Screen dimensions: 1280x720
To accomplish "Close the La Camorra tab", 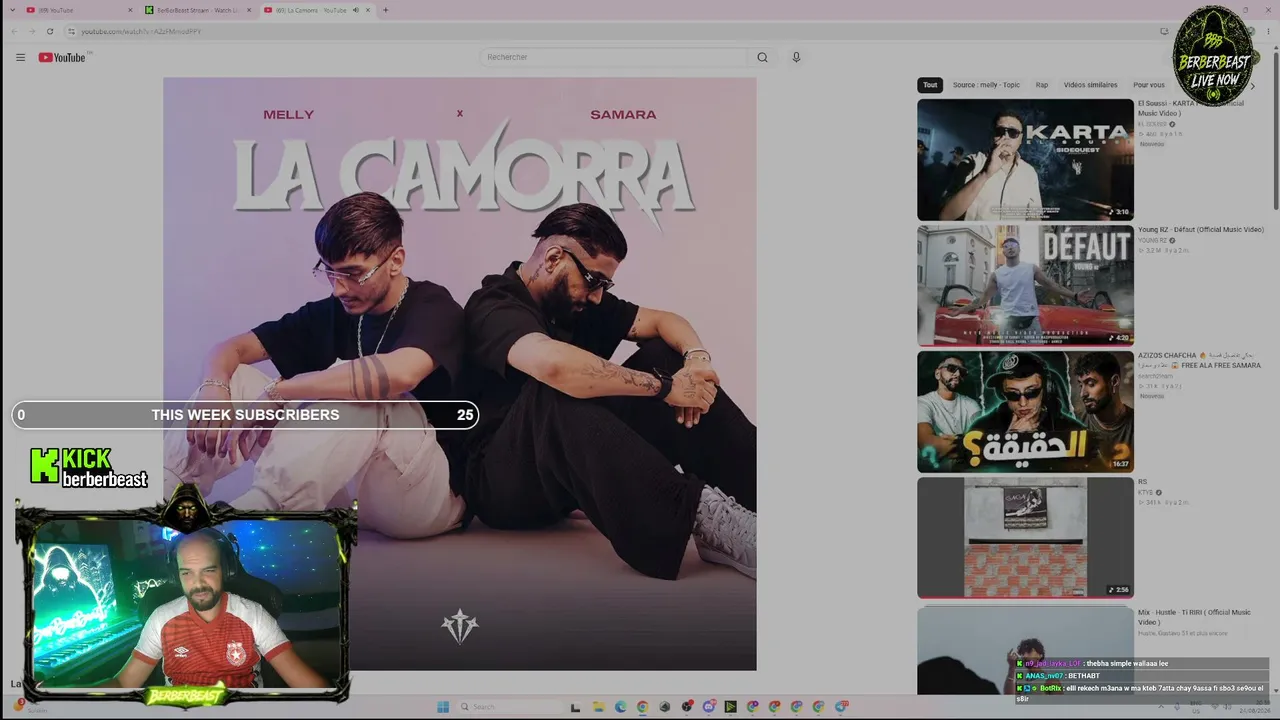I will (x=368, y=10).
